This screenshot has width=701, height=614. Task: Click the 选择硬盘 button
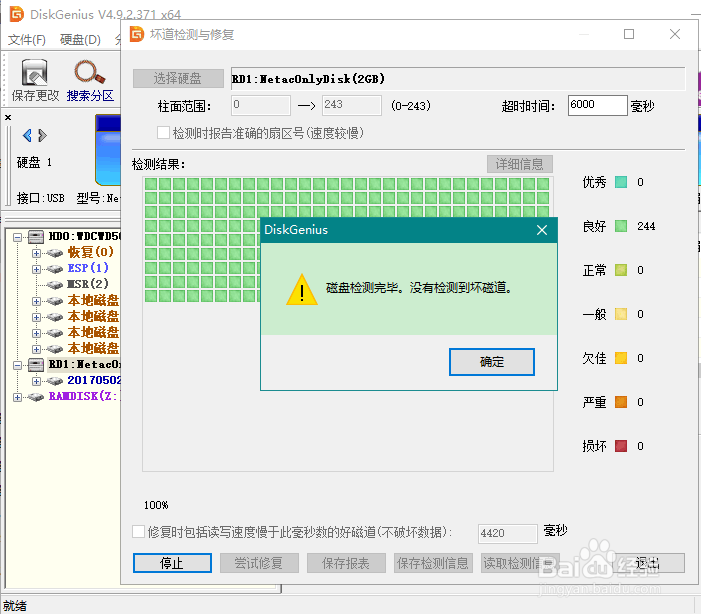click(178, 78)
